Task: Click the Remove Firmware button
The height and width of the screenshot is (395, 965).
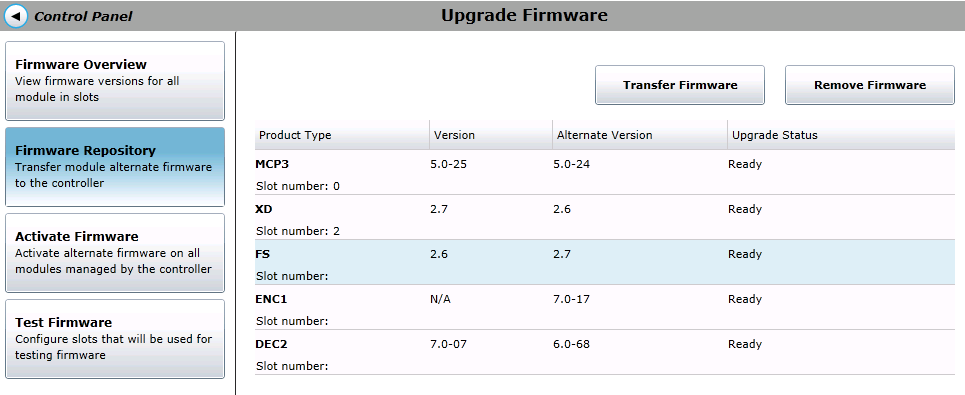Action: (870, 85)
